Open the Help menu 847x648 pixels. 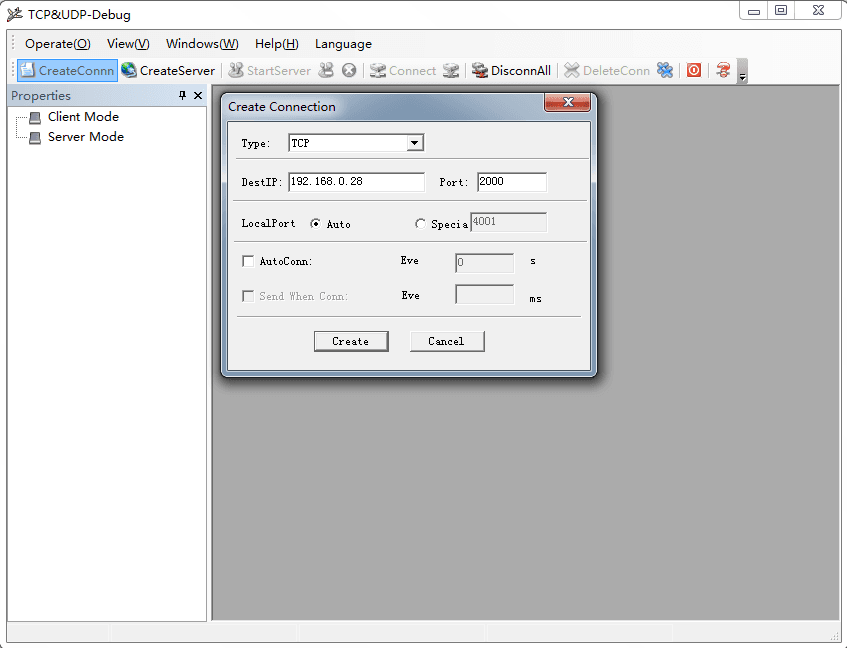pyautogui.click(x=277, y=44)
